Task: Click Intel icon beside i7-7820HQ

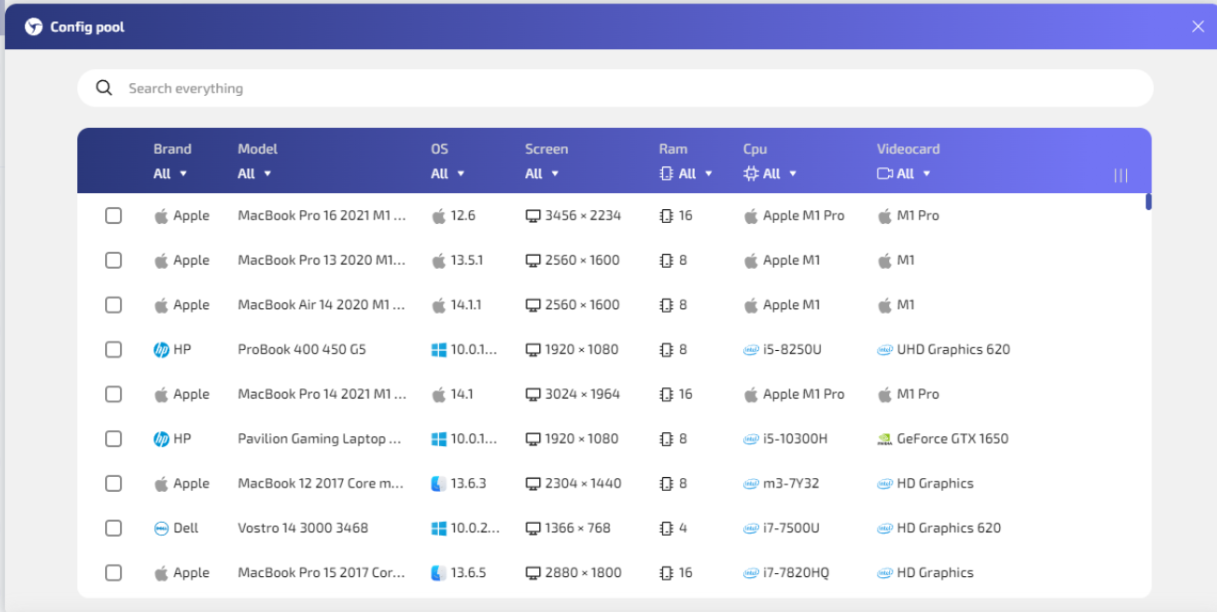Action: click(751, 573)
